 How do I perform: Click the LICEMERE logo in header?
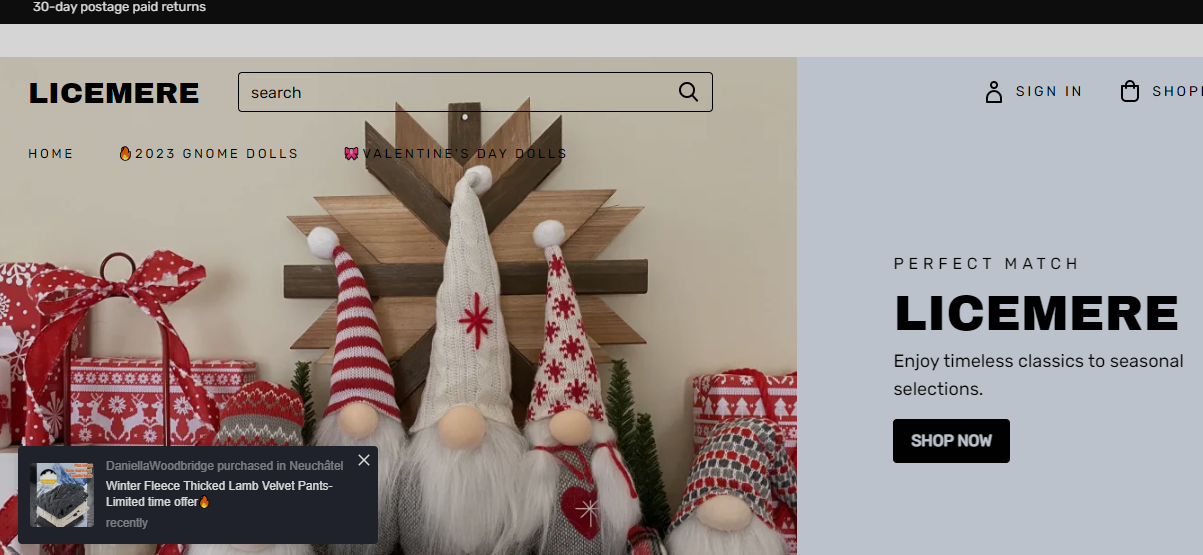[x=114, y=93]
